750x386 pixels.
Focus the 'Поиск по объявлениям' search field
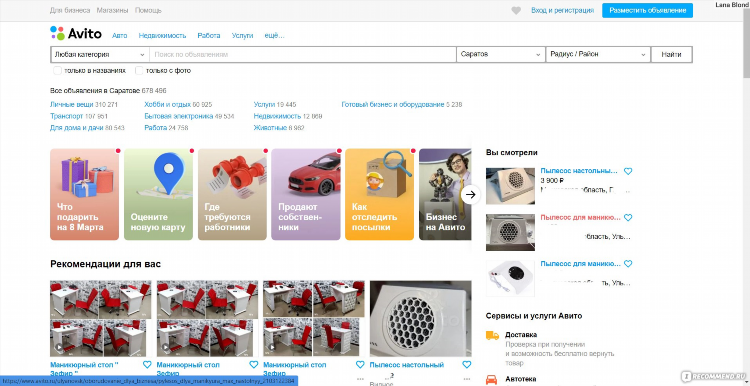tap(303, 55)
